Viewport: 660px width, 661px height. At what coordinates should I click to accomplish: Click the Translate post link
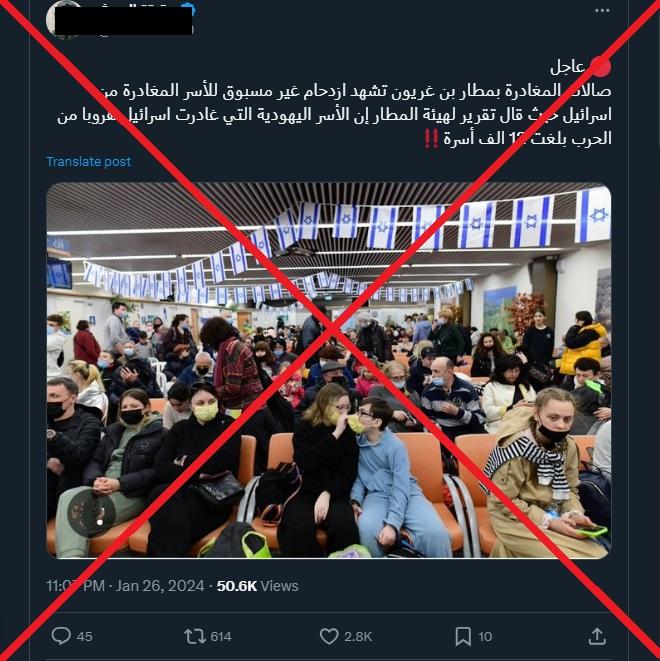click(89, 161)
